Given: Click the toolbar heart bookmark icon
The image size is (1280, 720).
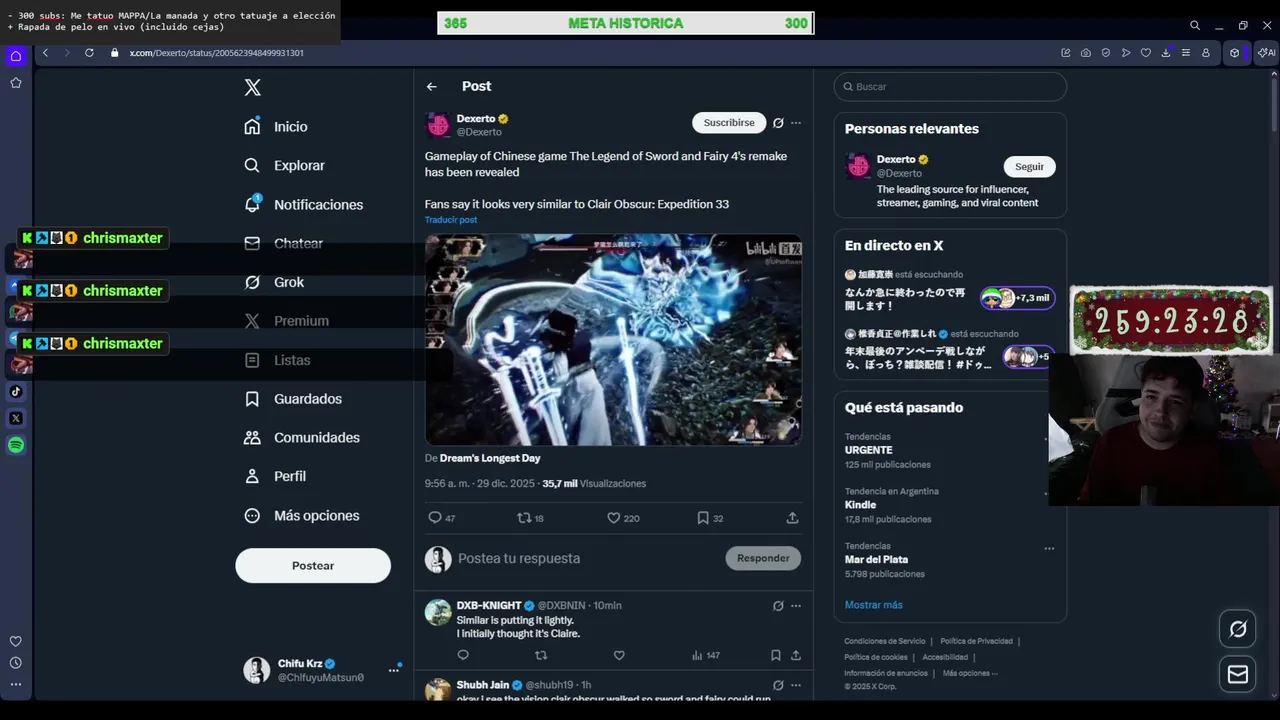Looking at the screenshot, I should (1146, 53).
